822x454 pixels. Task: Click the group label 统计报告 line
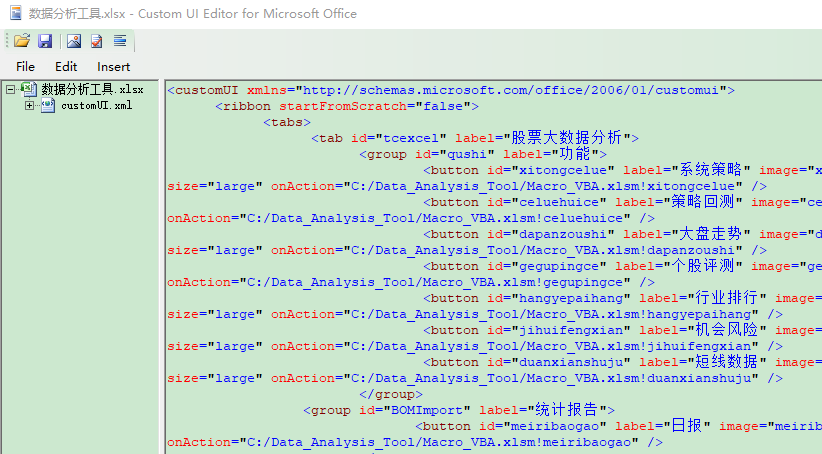point(459,410)
